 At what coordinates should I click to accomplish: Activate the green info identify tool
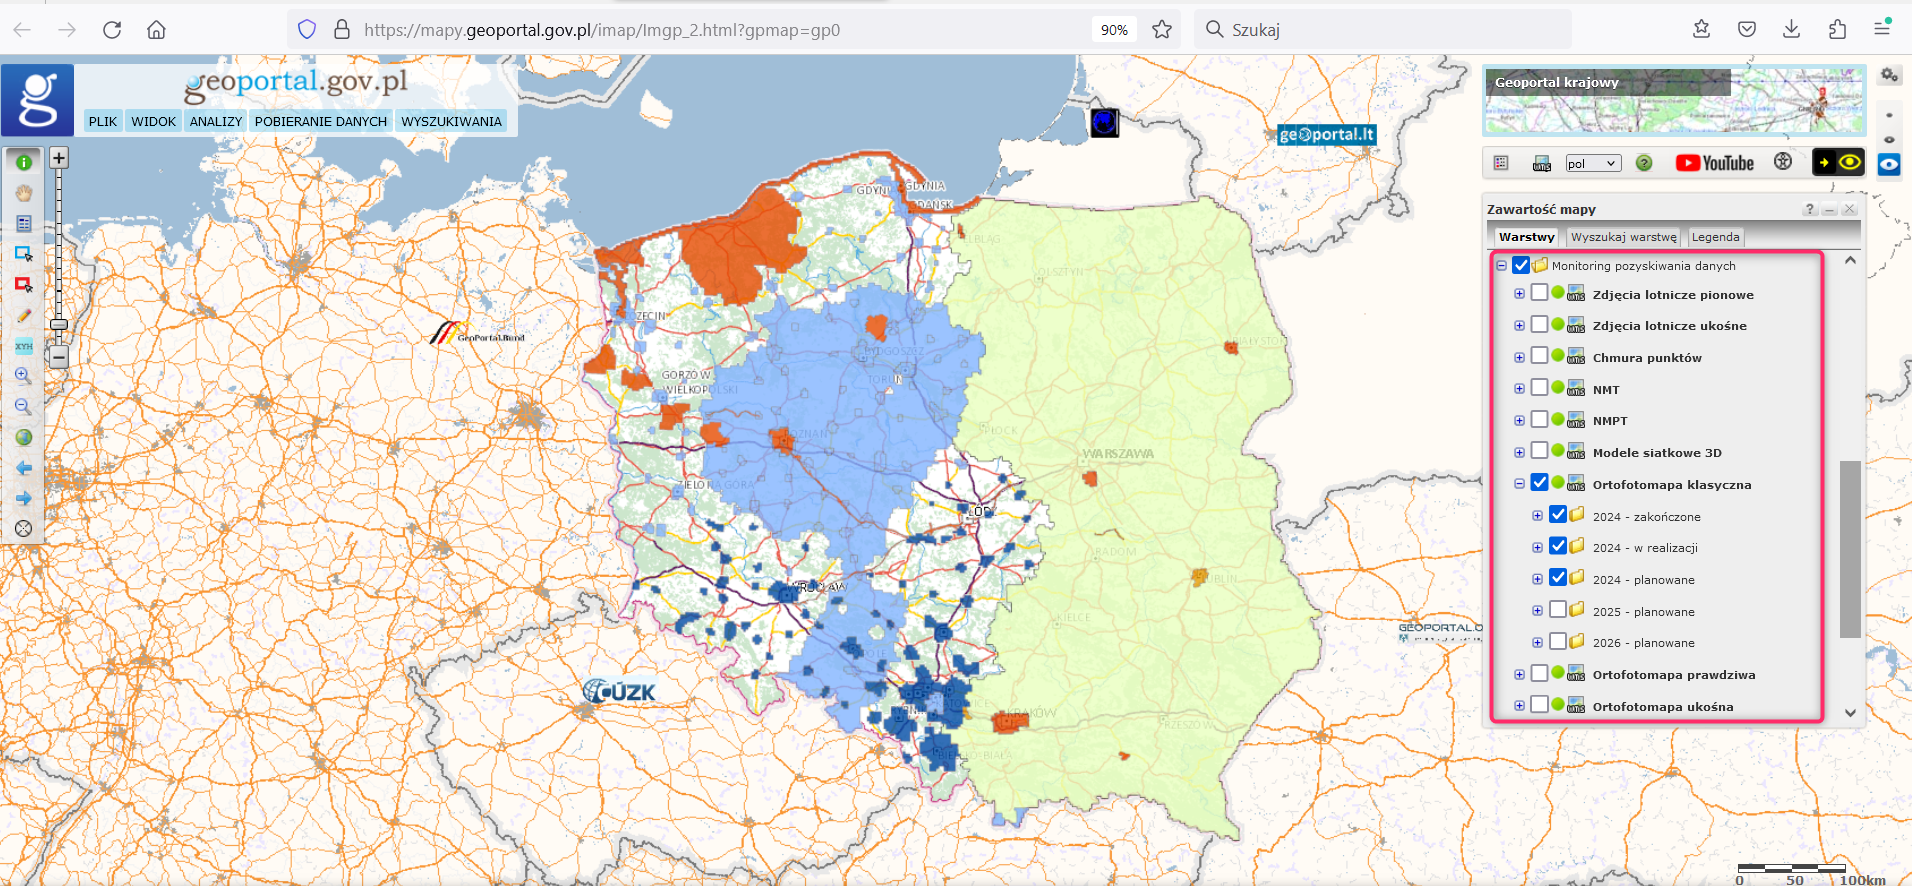point(24,162)
